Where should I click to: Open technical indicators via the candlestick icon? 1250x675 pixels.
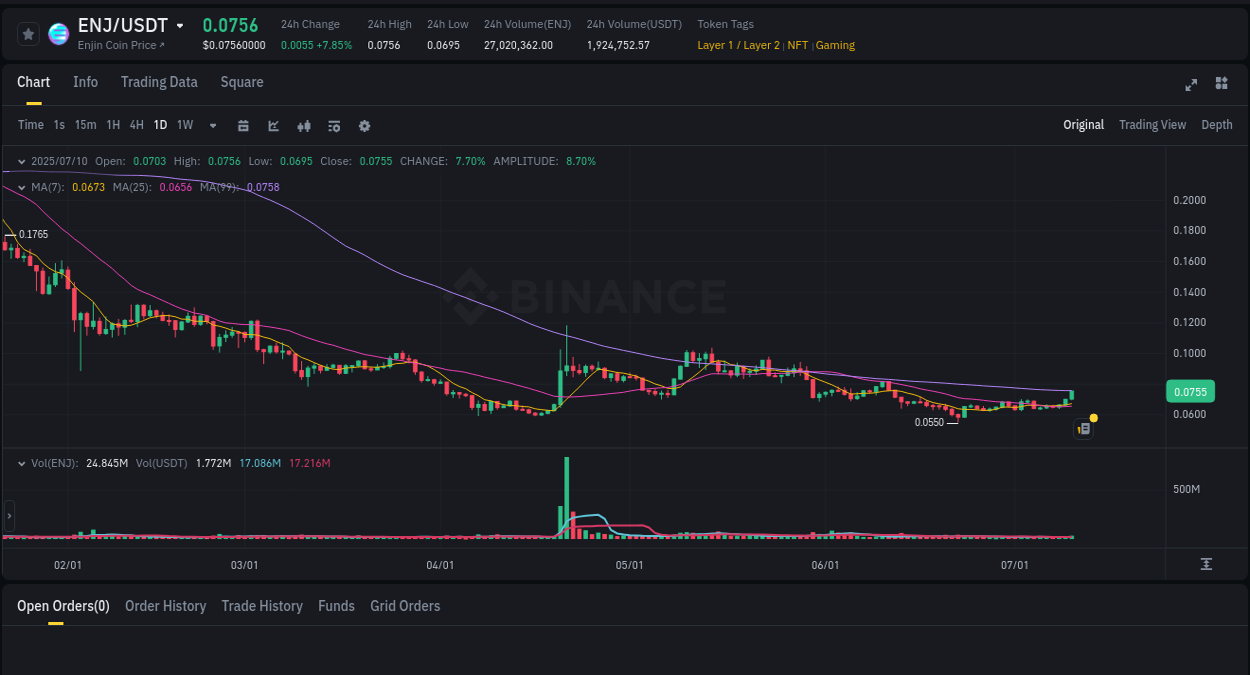(x=303, y=125)
